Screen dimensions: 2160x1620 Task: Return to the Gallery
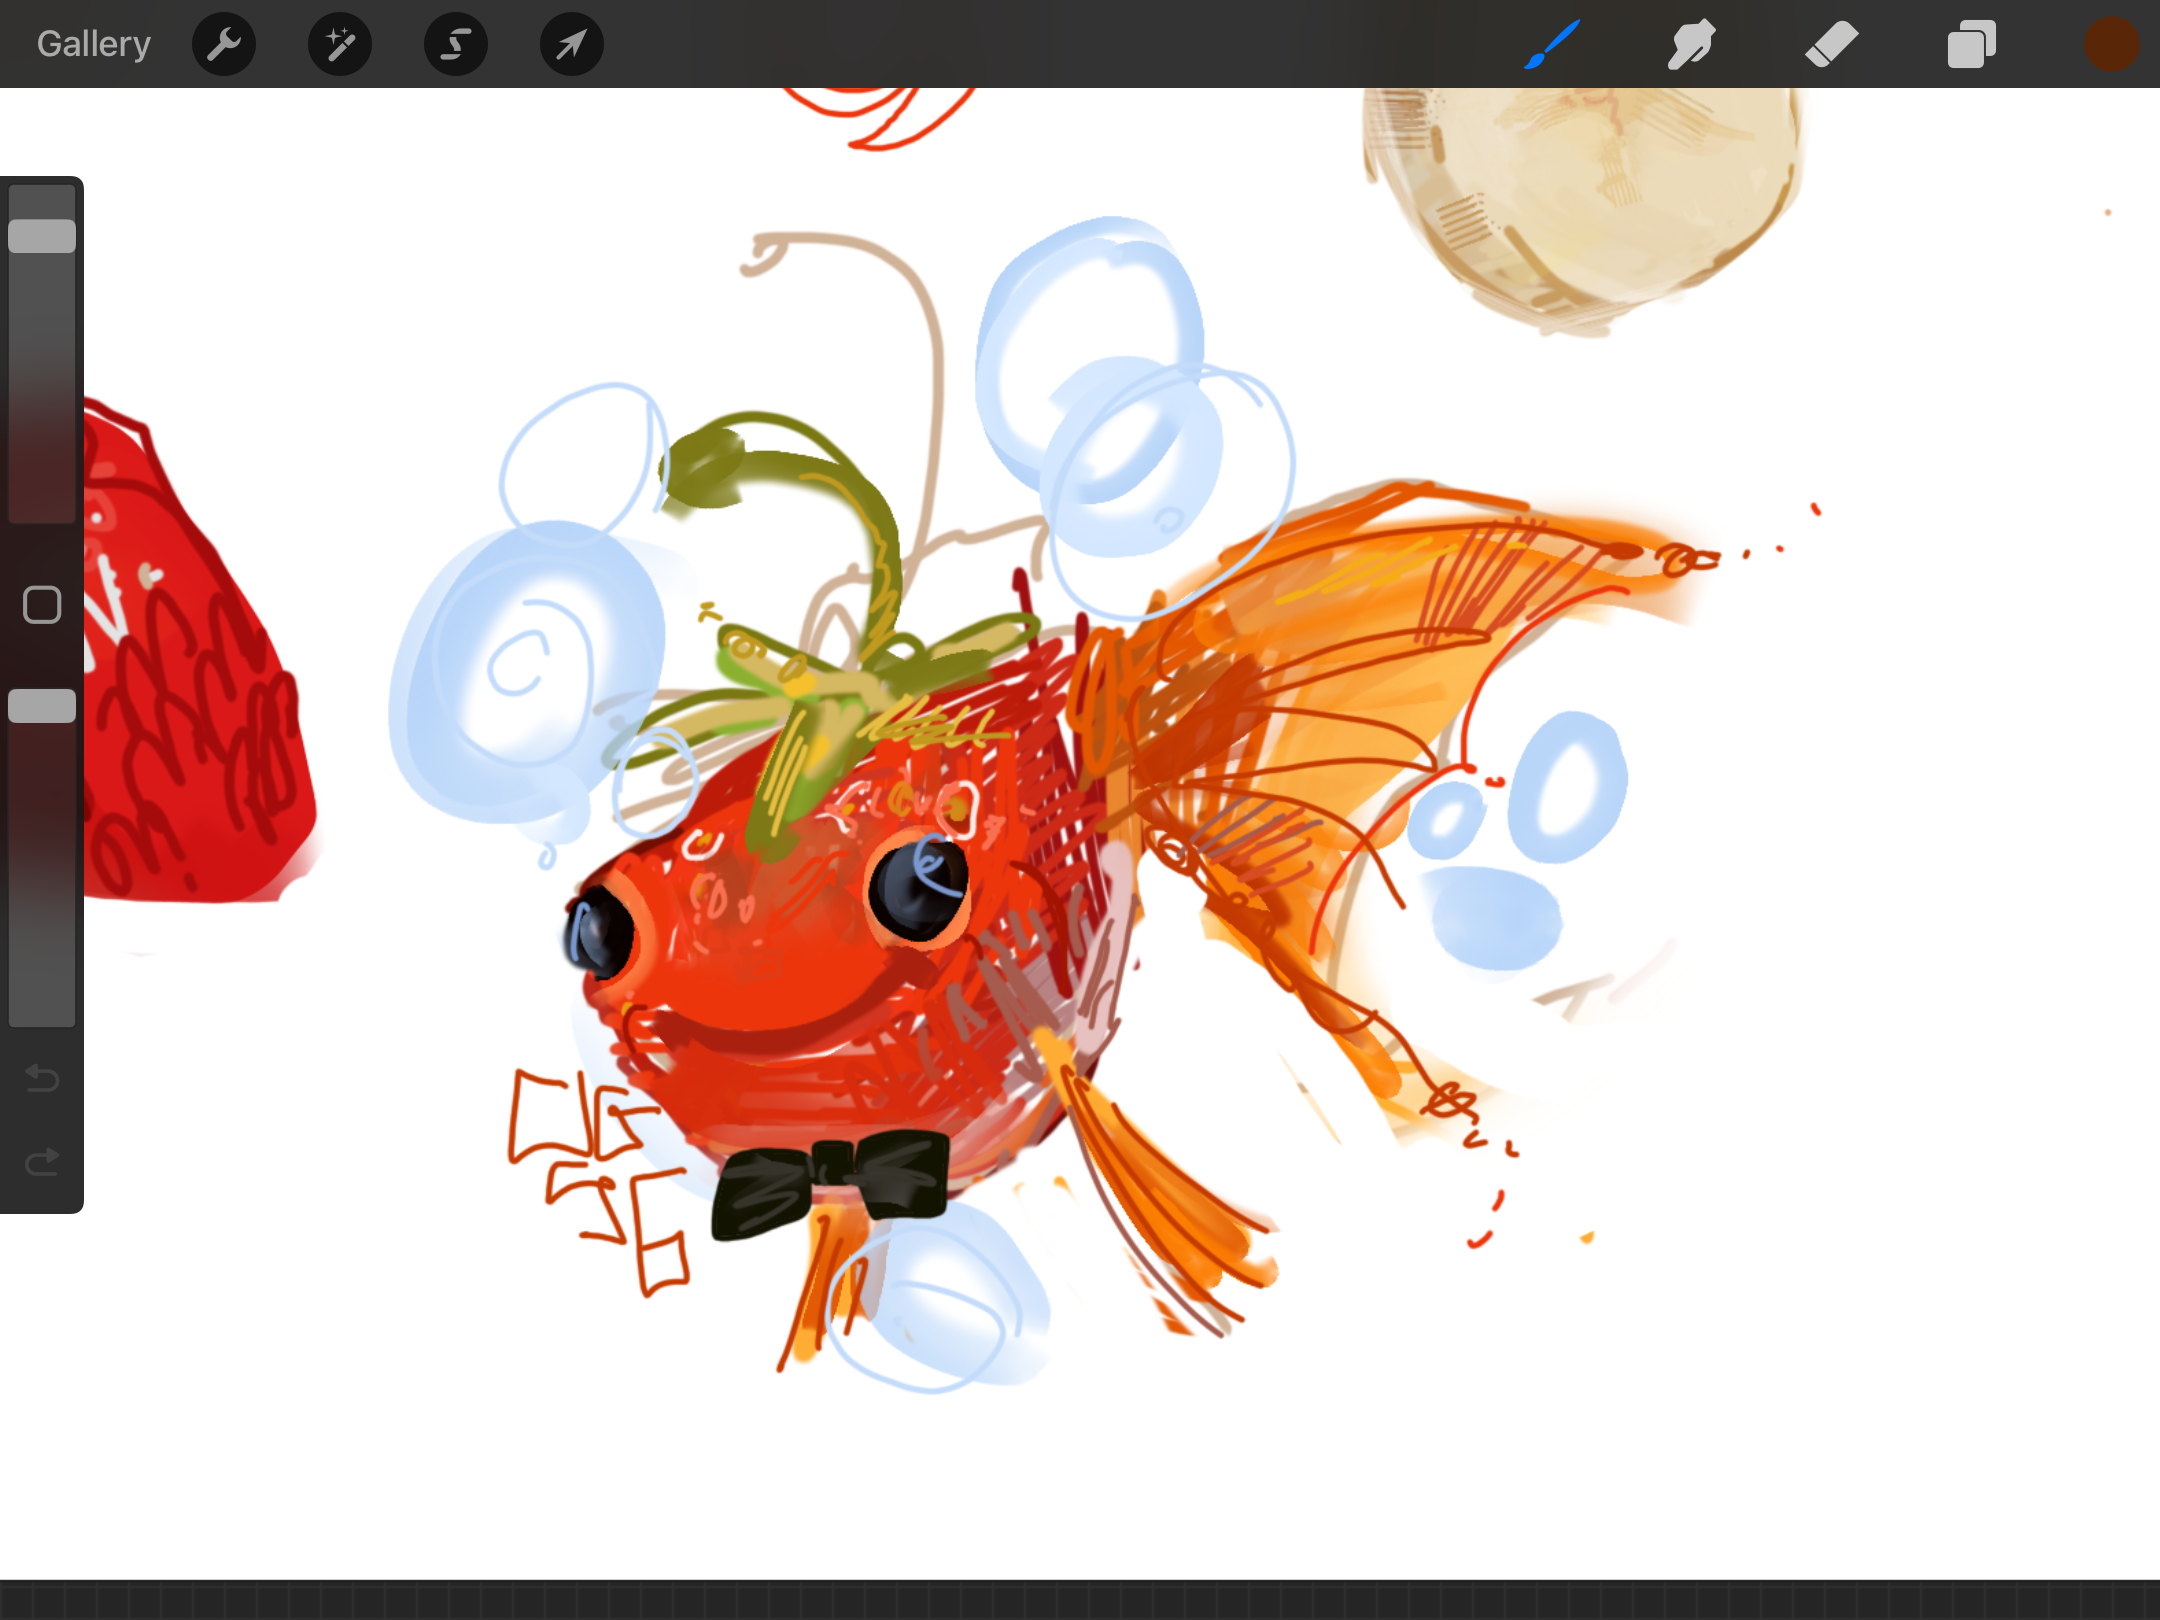click(94, 44)
